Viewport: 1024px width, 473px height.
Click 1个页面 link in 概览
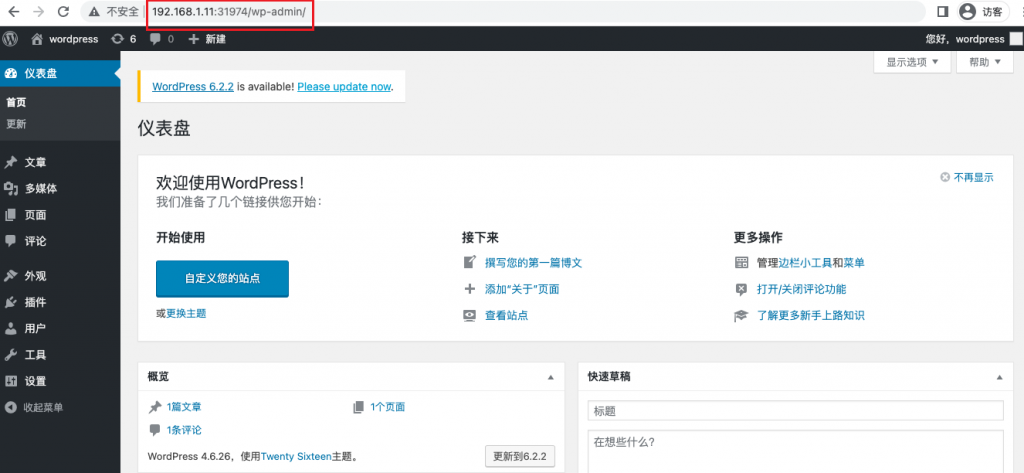(x=387, y=406)
